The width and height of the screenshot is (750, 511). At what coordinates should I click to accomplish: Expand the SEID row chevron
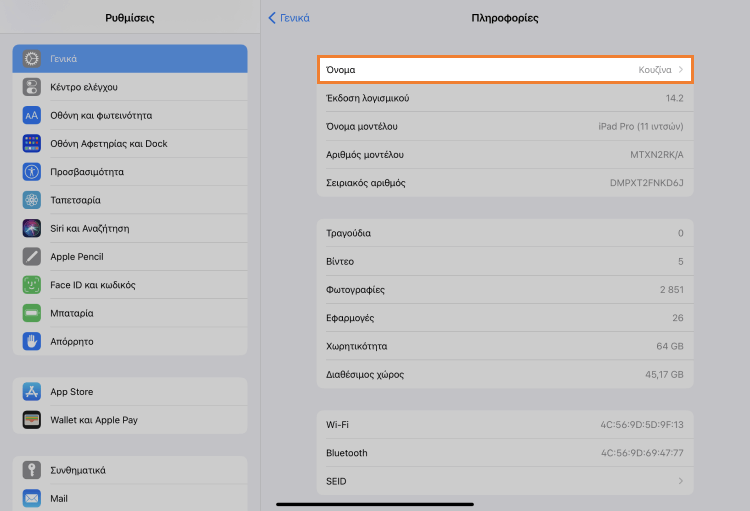point(681,481)
